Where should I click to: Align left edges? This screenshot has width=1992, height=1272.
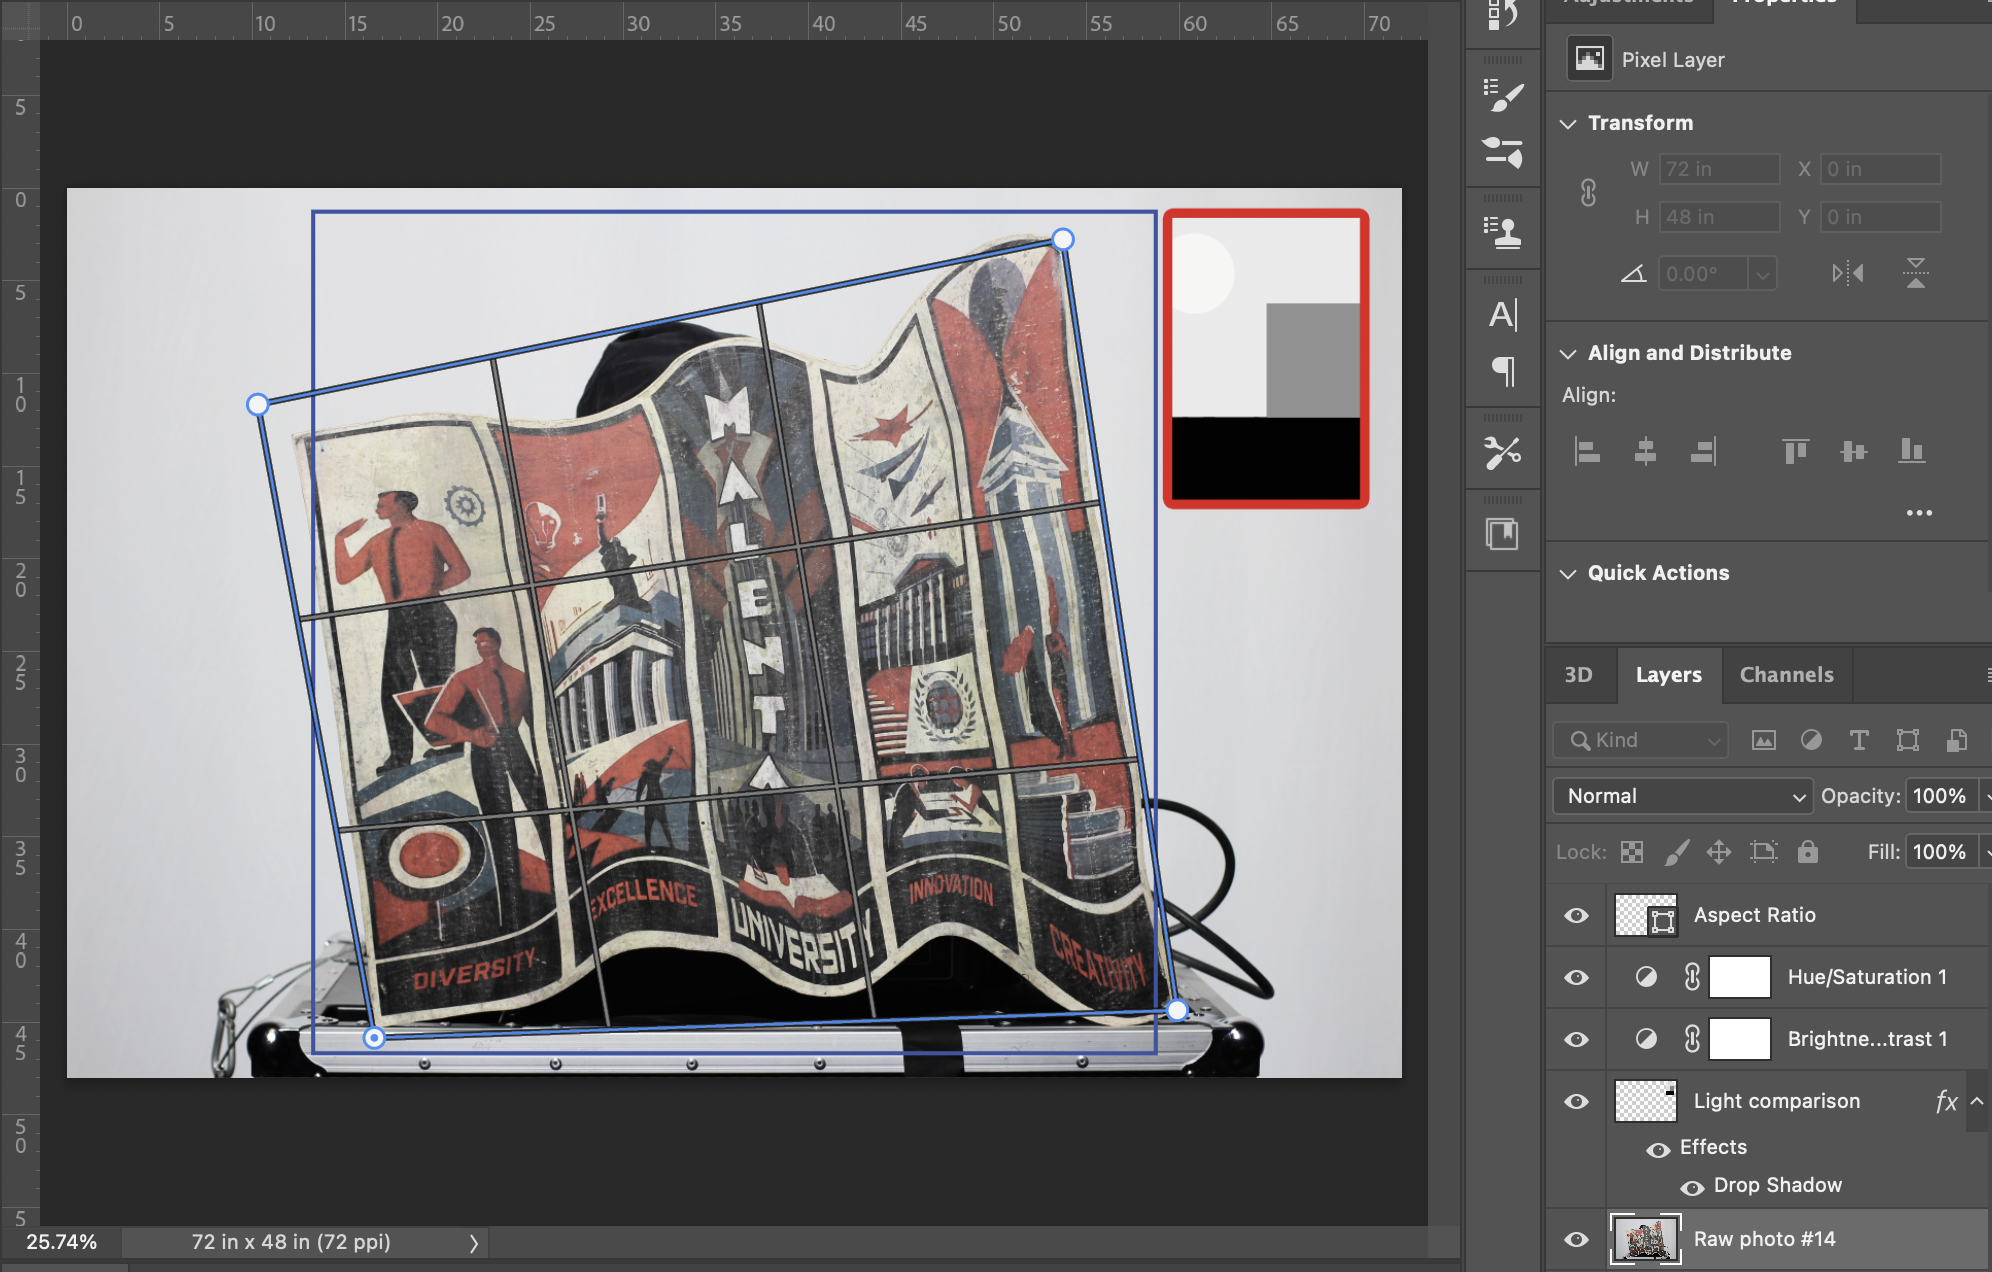(1587, 452)
